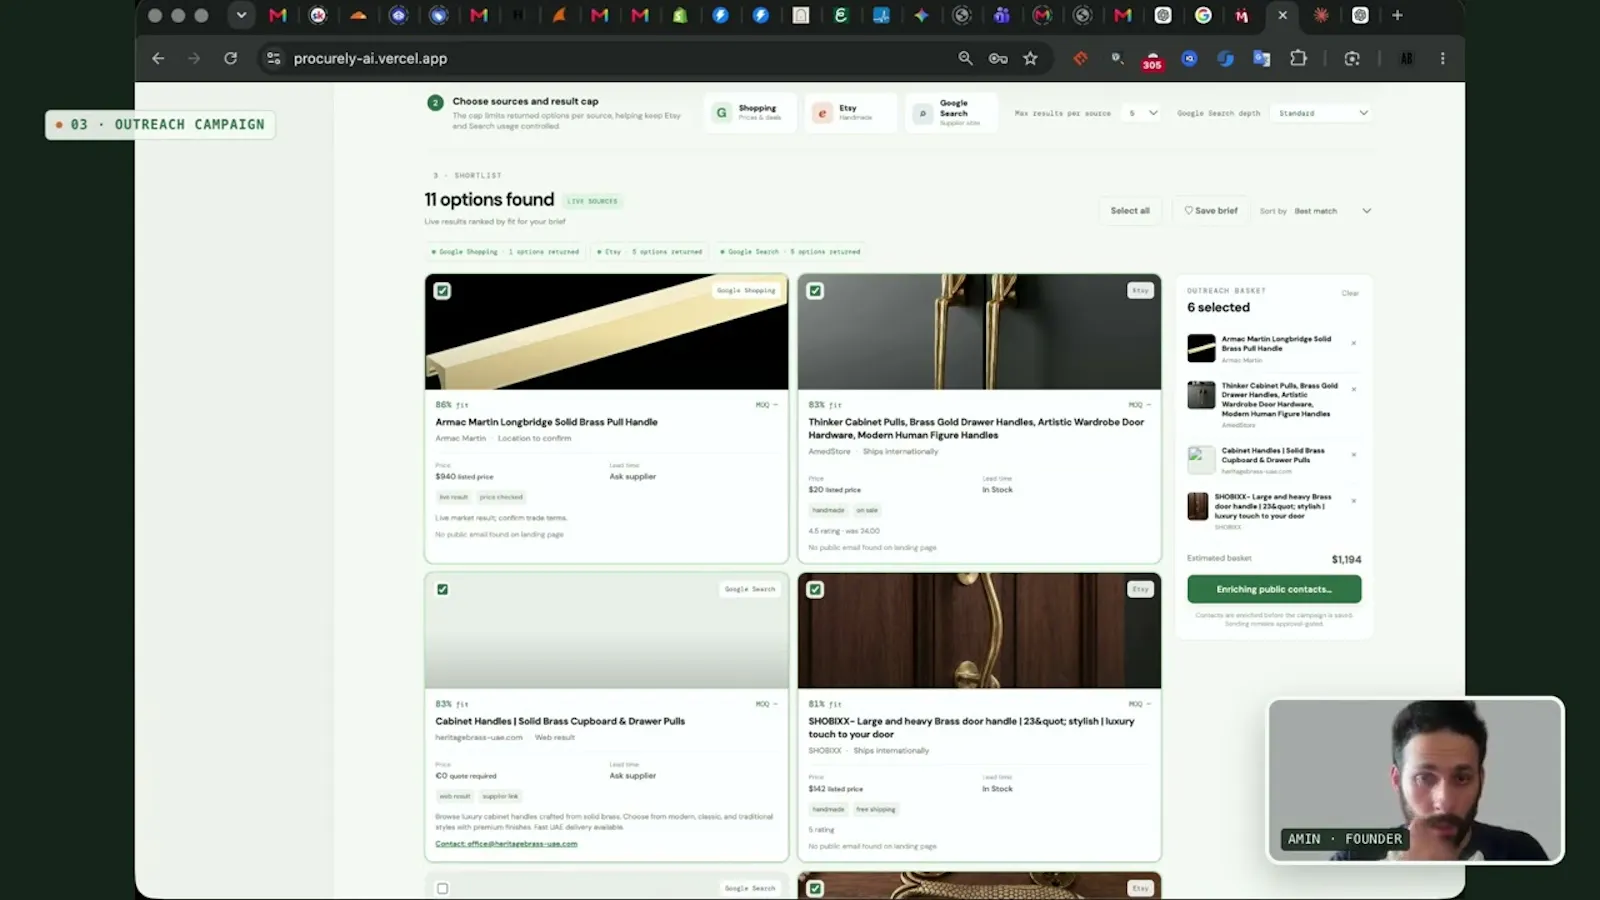Remove Thinker Cabinet Pulls from outreach basket
The width and height of the screenshot is (1600, 900).
[1353, 389]
